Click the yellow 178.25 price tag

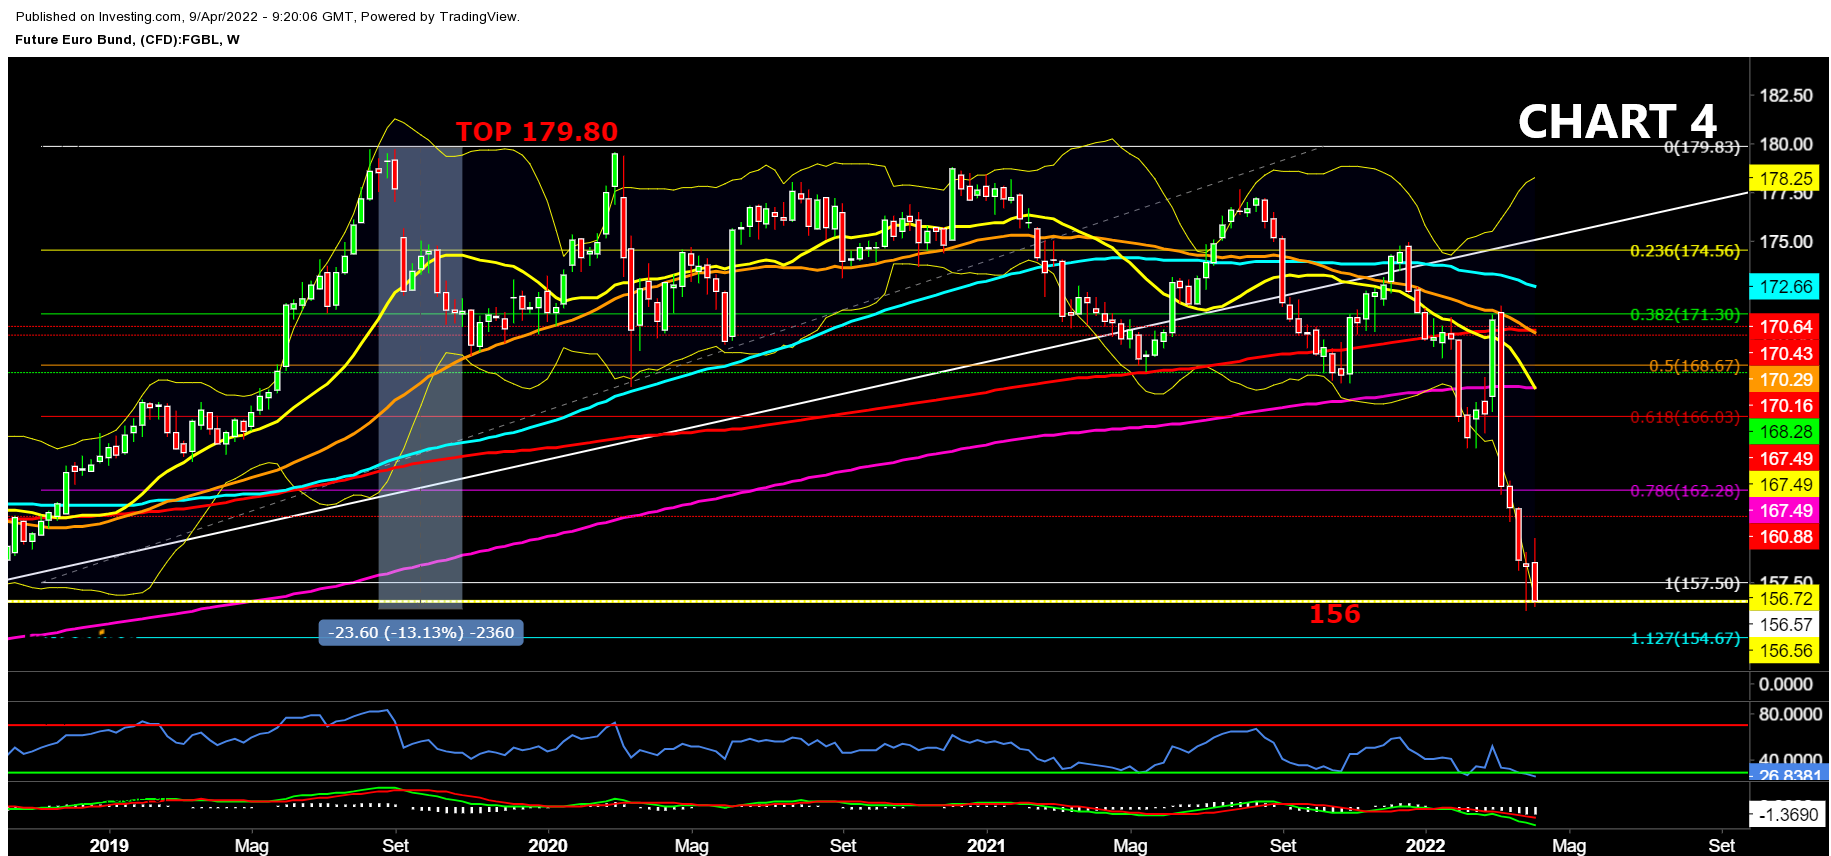pyautogui.click(x=1785, y=179)
